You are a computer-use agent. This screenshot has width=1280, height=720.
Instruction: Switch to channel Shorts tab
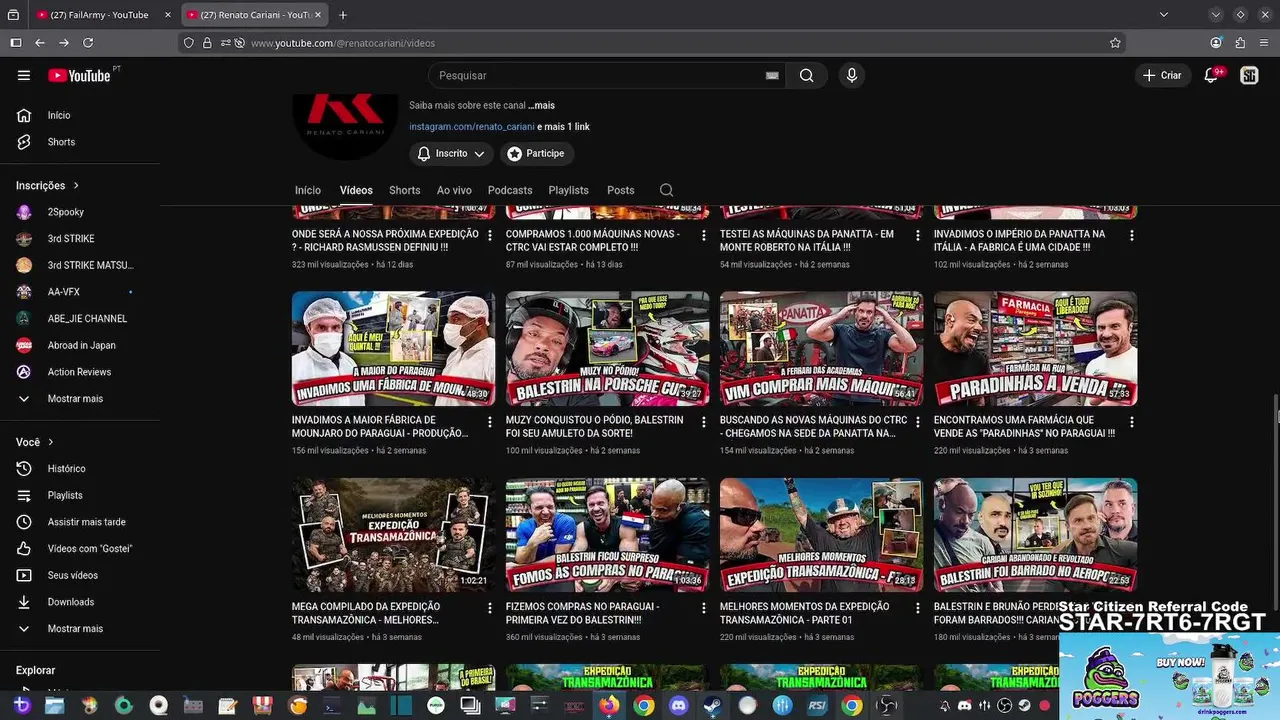pyautogui.click(x=404, y=190)
